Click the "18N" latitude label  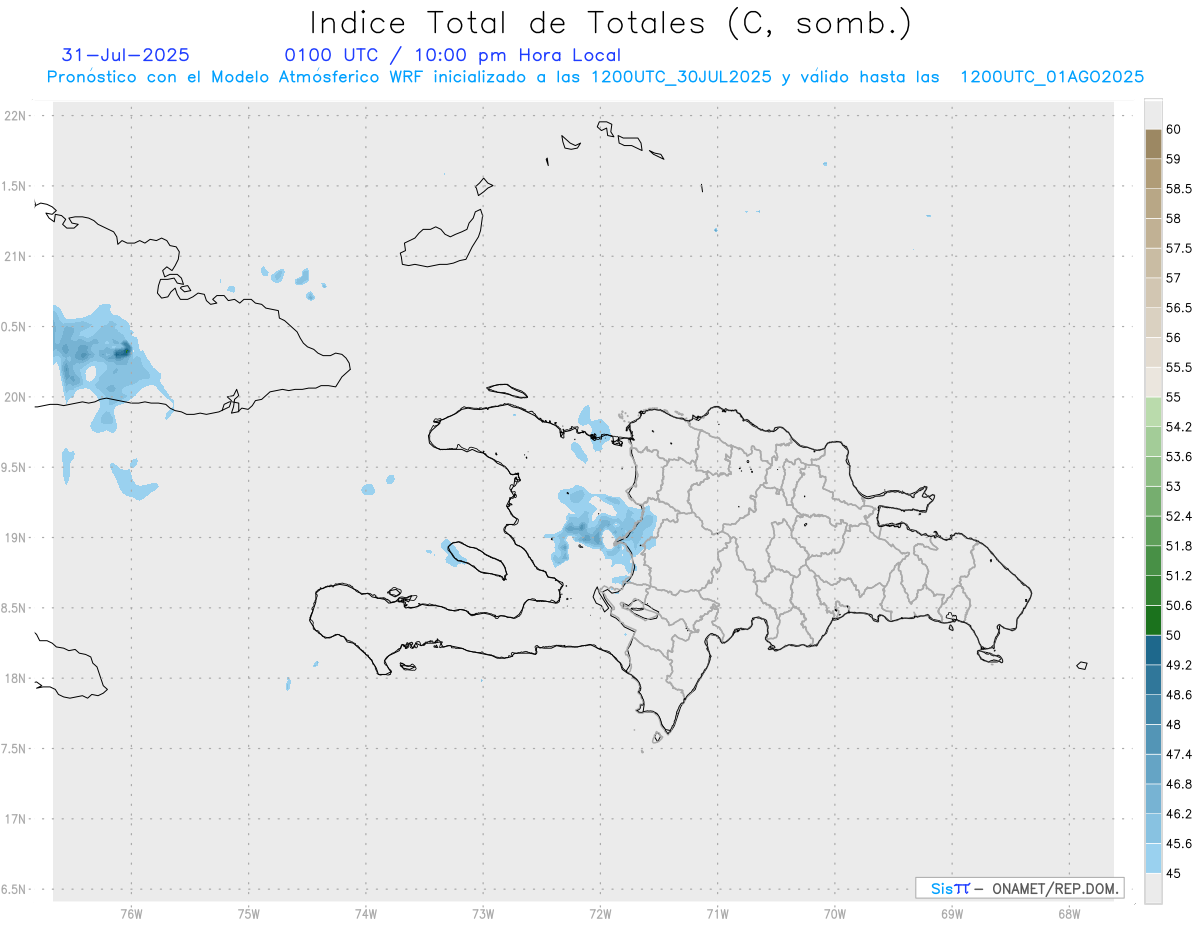[x=14, y=678]
